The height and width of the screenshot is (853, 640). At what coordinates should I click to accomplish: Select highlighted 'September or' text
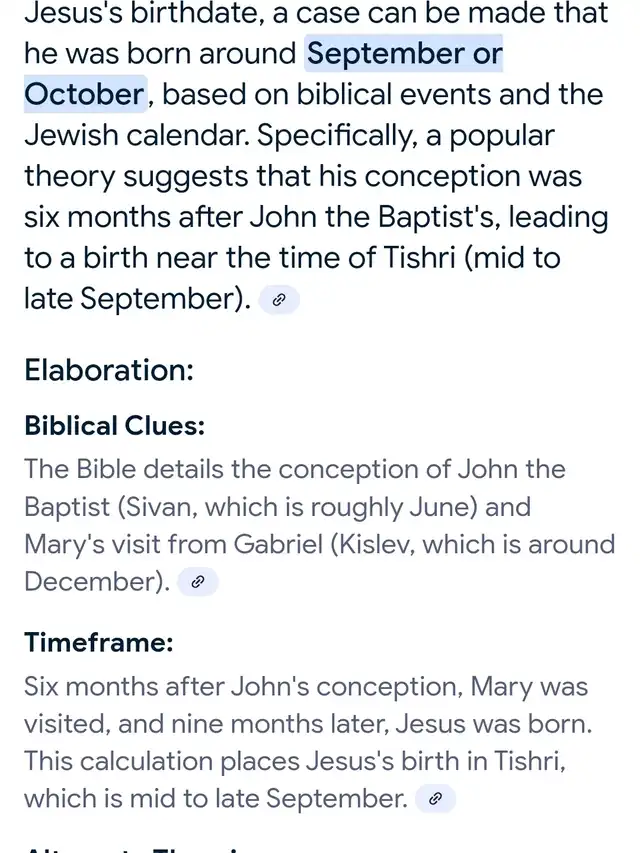coord(404,53)
